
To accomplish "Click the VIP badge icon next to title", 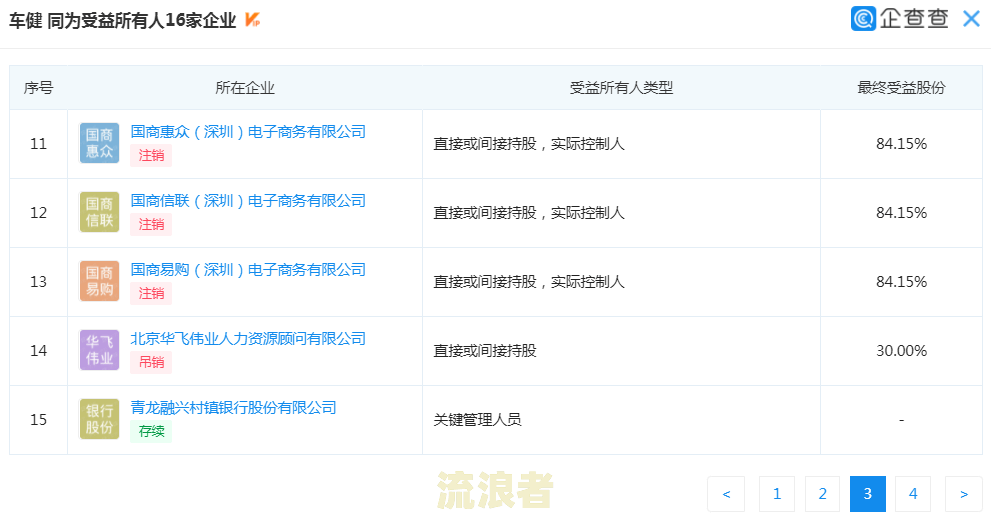I will click(x=252, y=20).
